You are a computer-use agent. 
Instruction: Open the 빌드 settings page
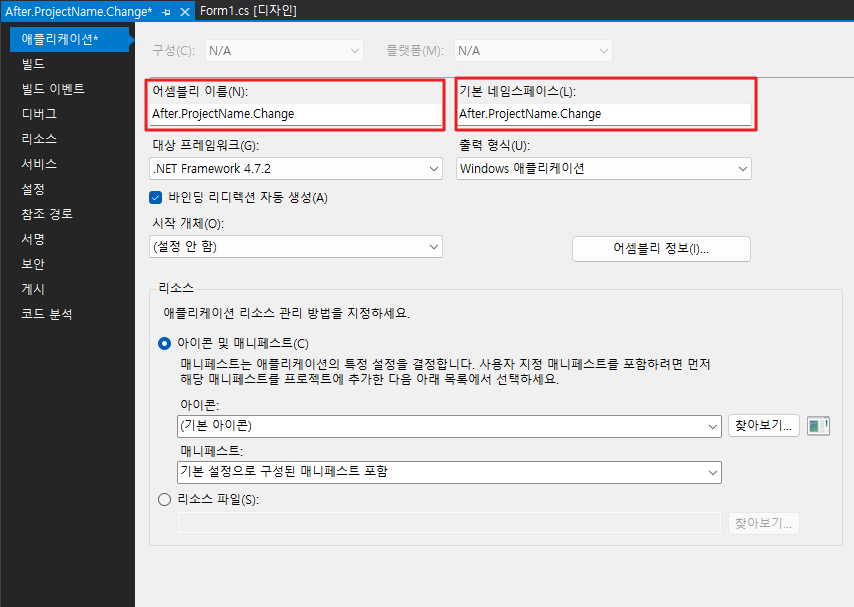pyautogui.click(x=33, y=64)
